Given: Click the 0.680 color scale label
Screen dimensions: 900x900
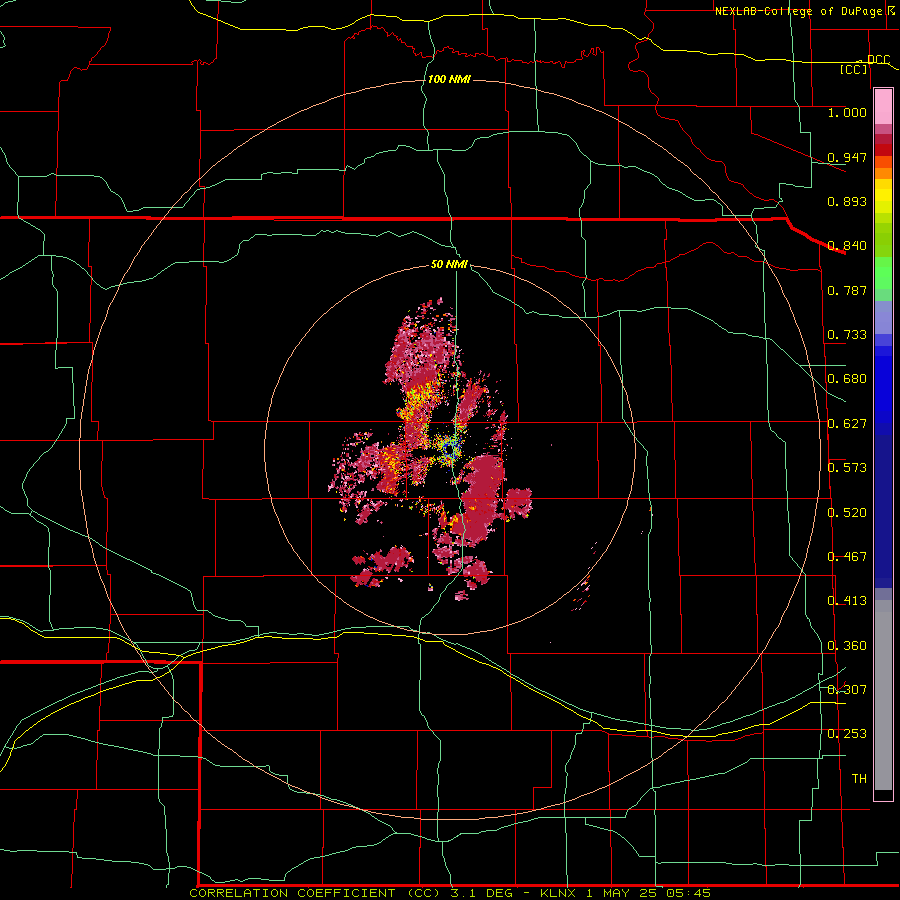Looking at the screenshot, I should 847,379.
